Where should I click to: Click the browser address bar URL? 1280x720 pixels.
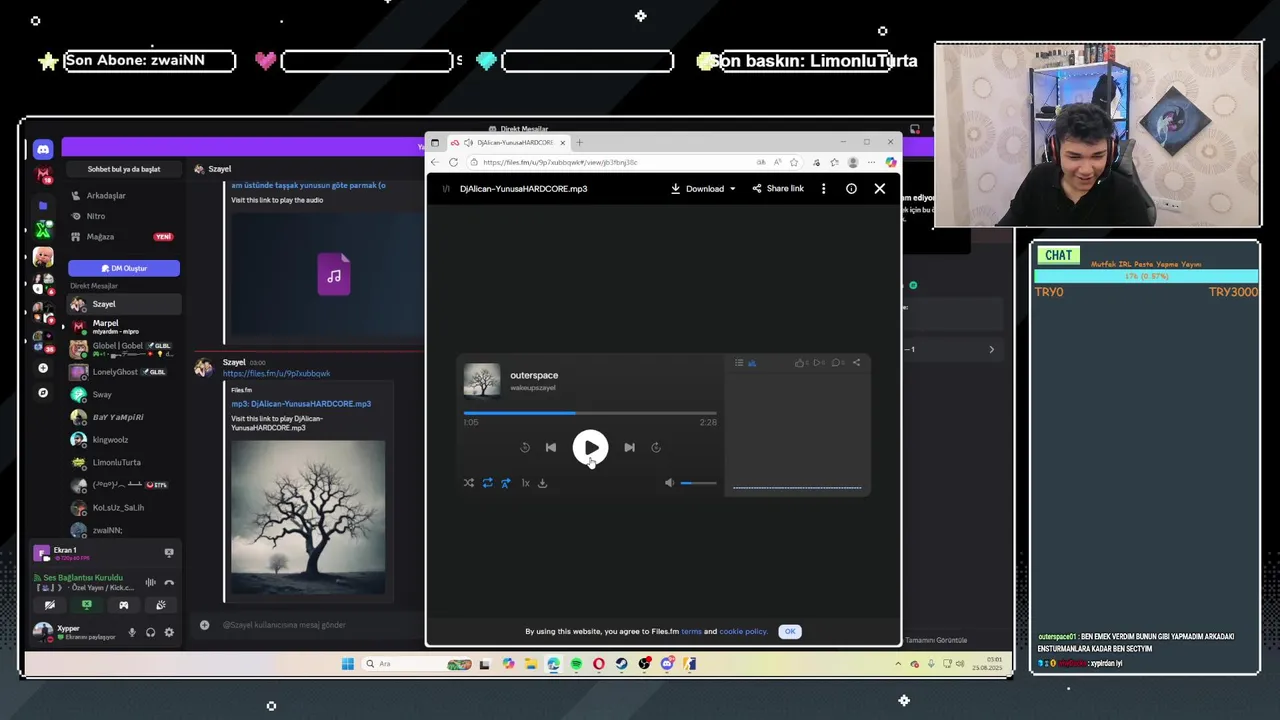pyautogui.click(x=559, y=162)
